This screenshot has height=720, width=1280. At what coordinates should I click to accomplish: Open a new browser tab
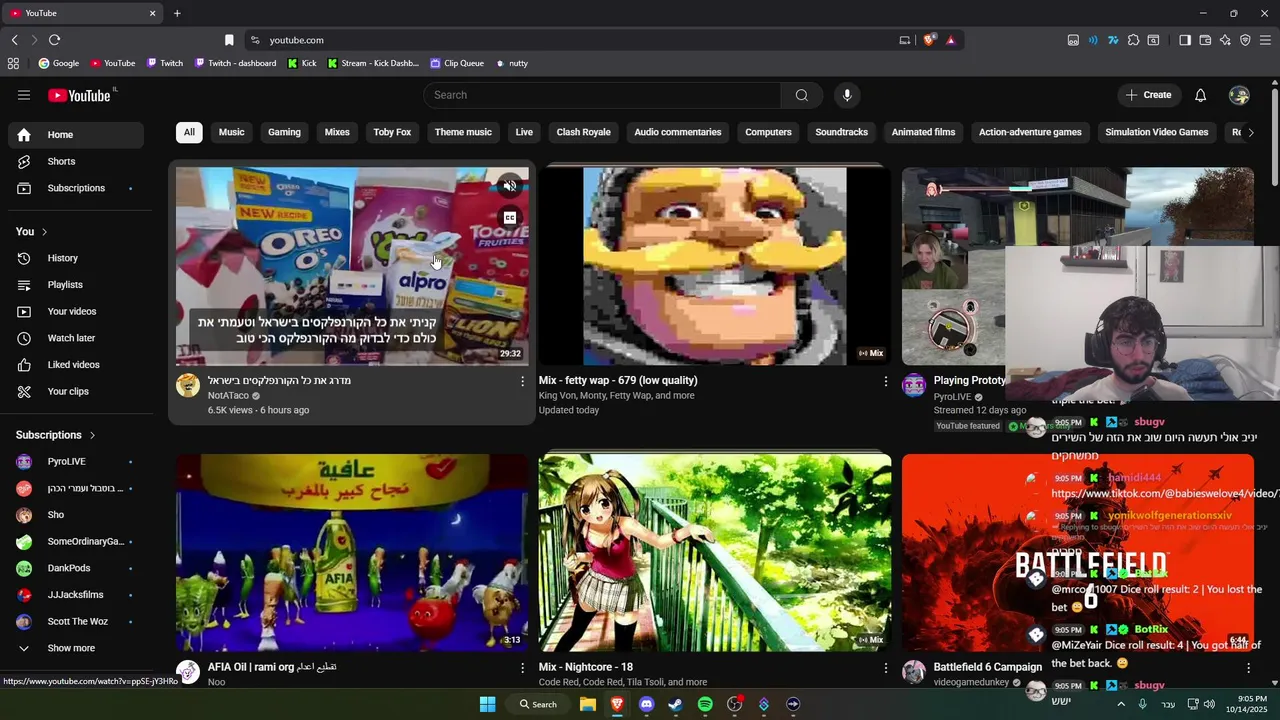(177, 13)
